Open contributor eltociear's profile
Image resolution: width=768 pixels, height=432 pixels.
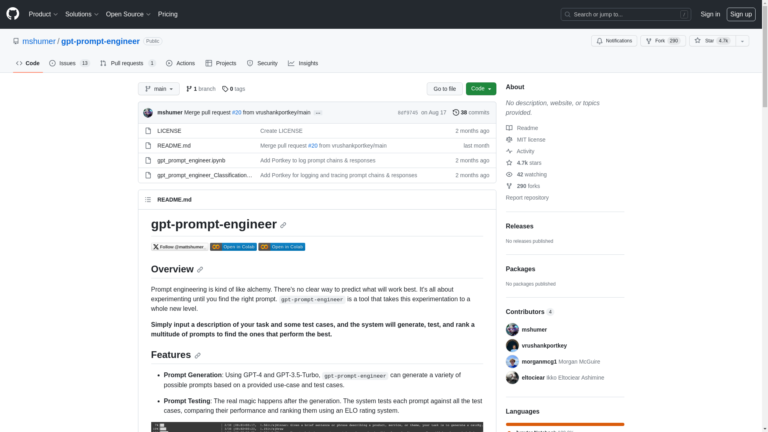533,378
